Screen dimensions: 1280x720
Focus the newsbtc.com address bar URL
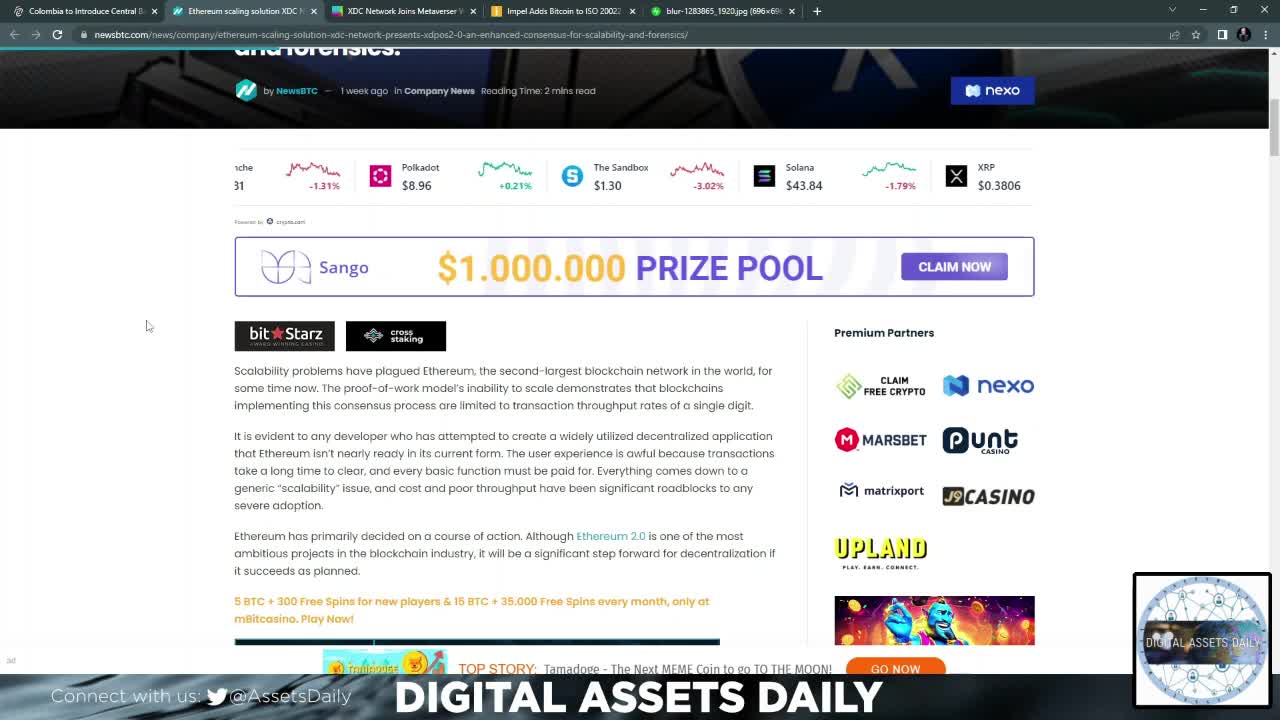tap(391, 35)
